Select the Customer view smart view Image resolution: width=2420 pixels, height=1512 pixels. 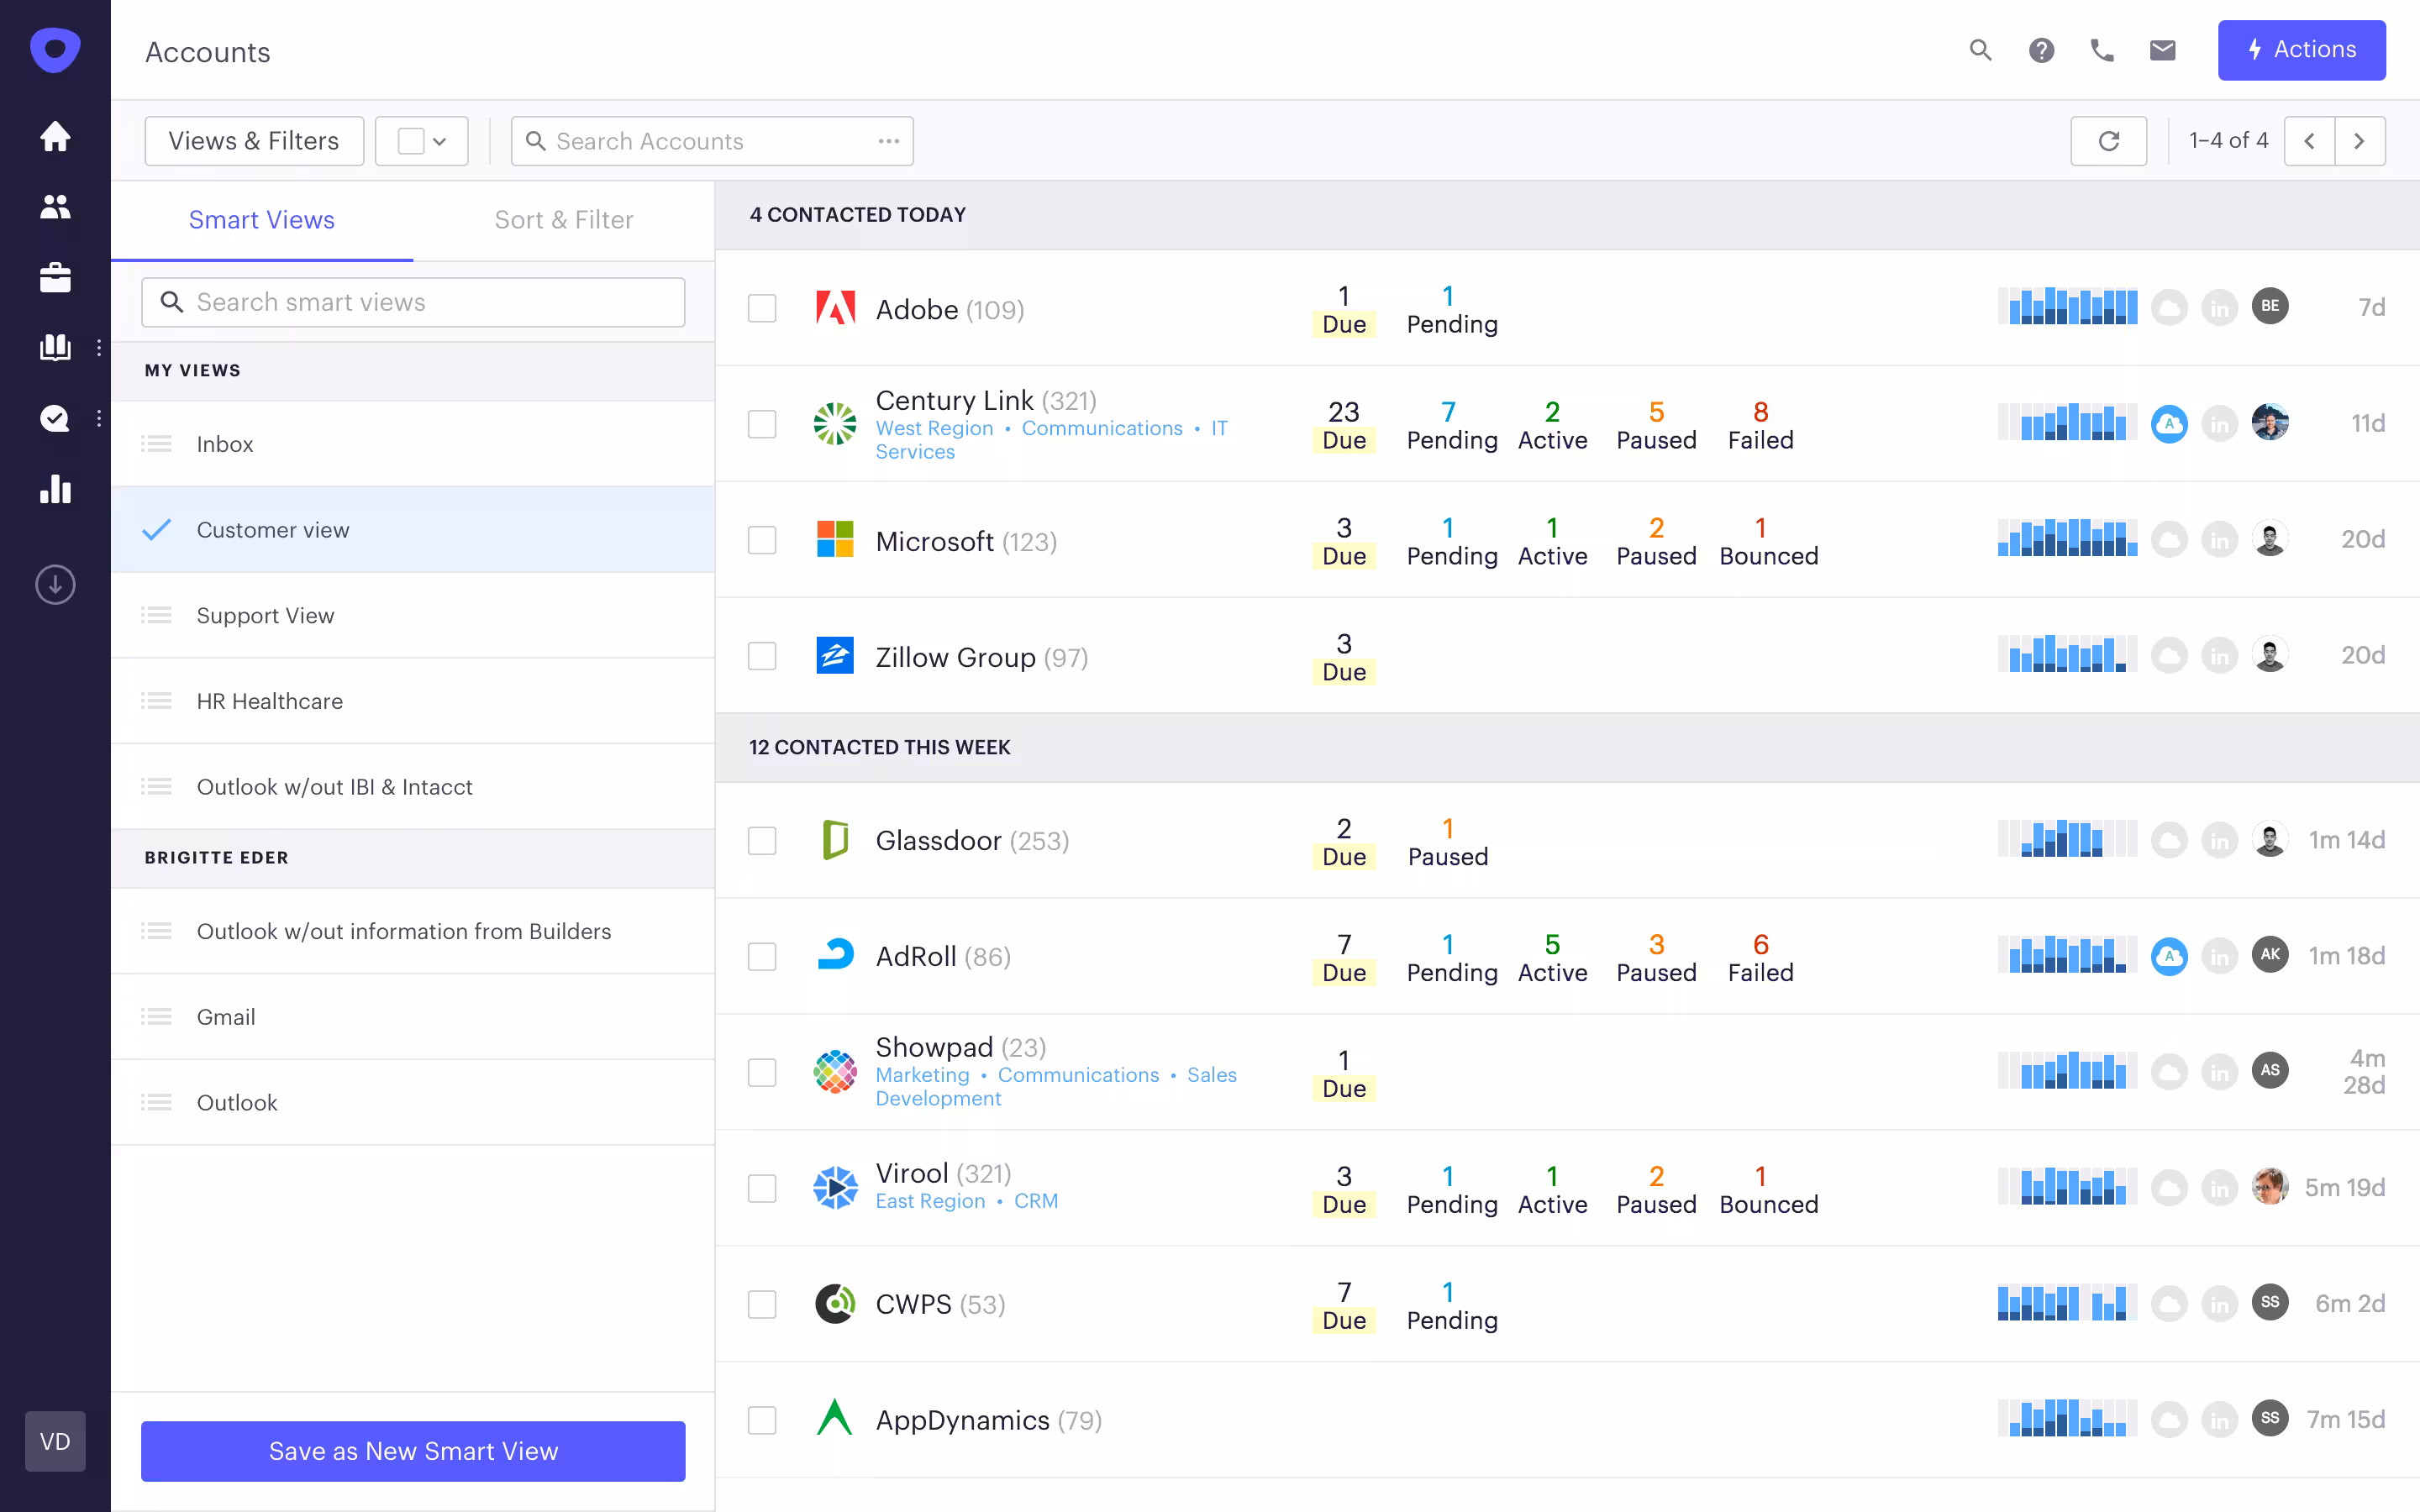tap(273, 530)
